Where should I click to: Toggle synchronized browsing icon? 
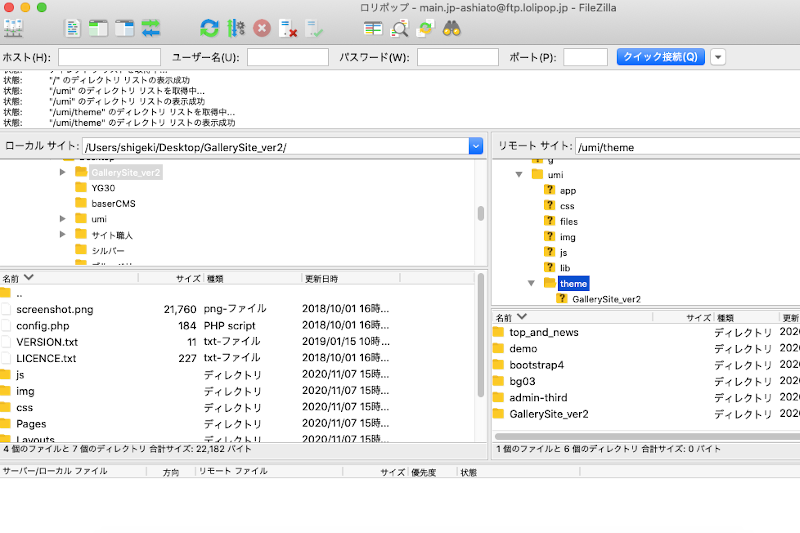pos(425,28)
